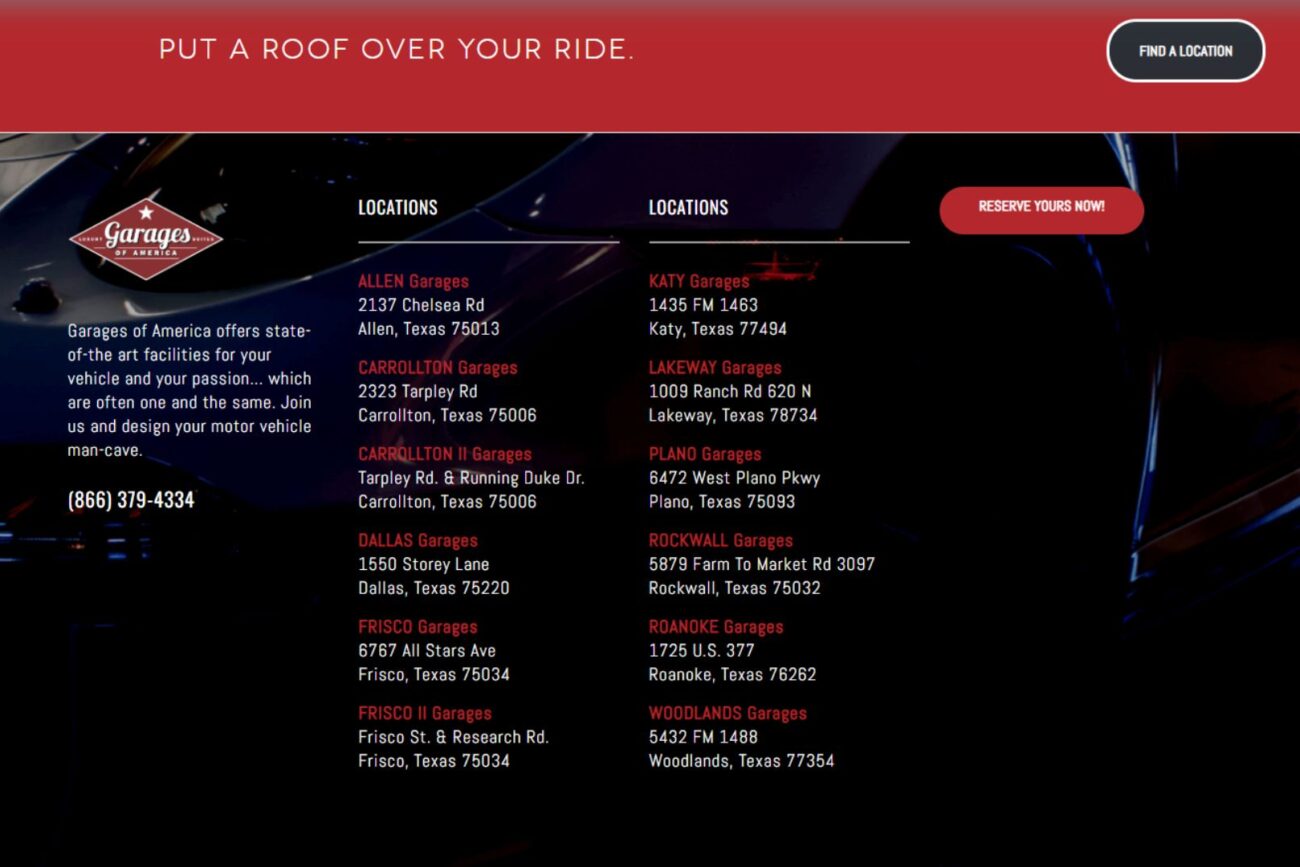Click the 'Put a roof over your ride' headline
The width and height of the screenshot is (1300, 867).
(396, 50)
